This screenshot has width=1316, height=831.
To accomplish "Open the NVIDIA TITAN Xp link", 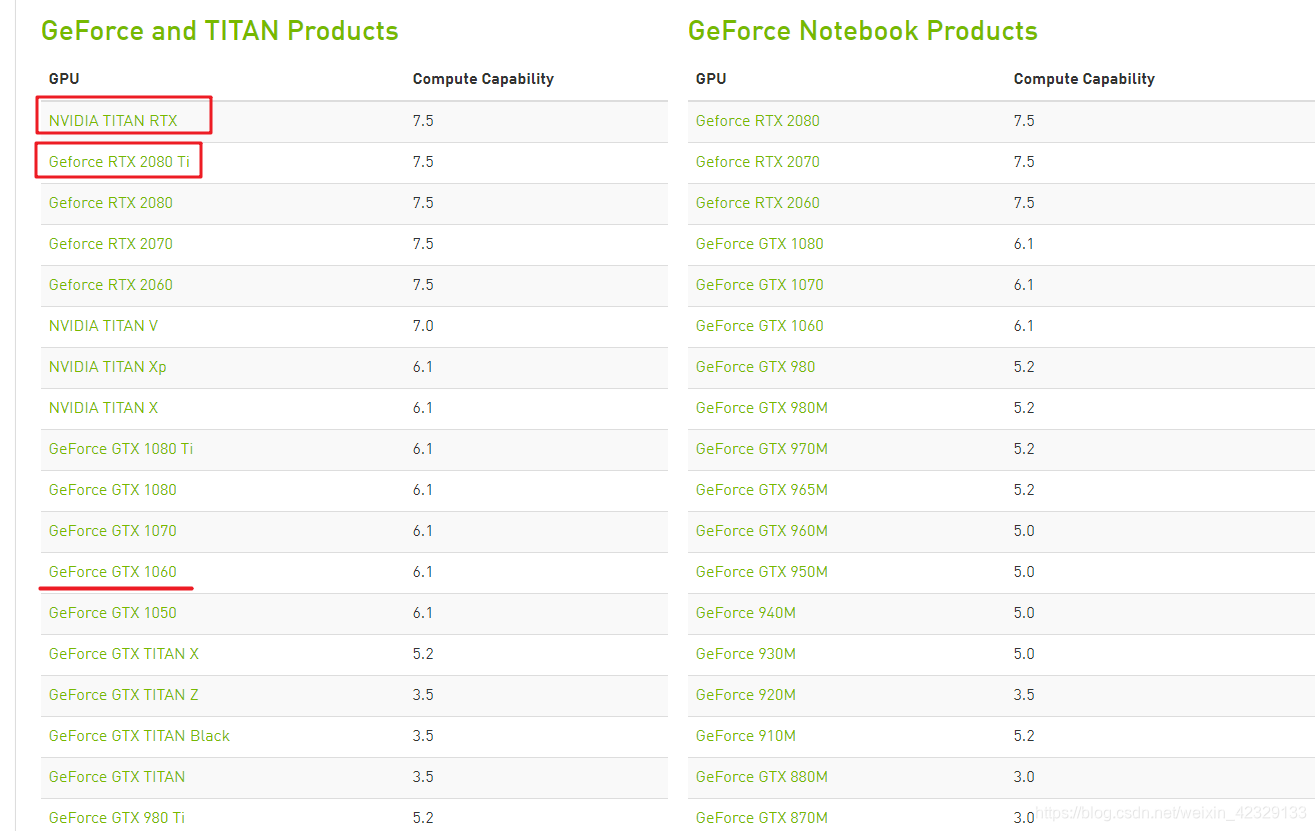I will coord(108,367).
